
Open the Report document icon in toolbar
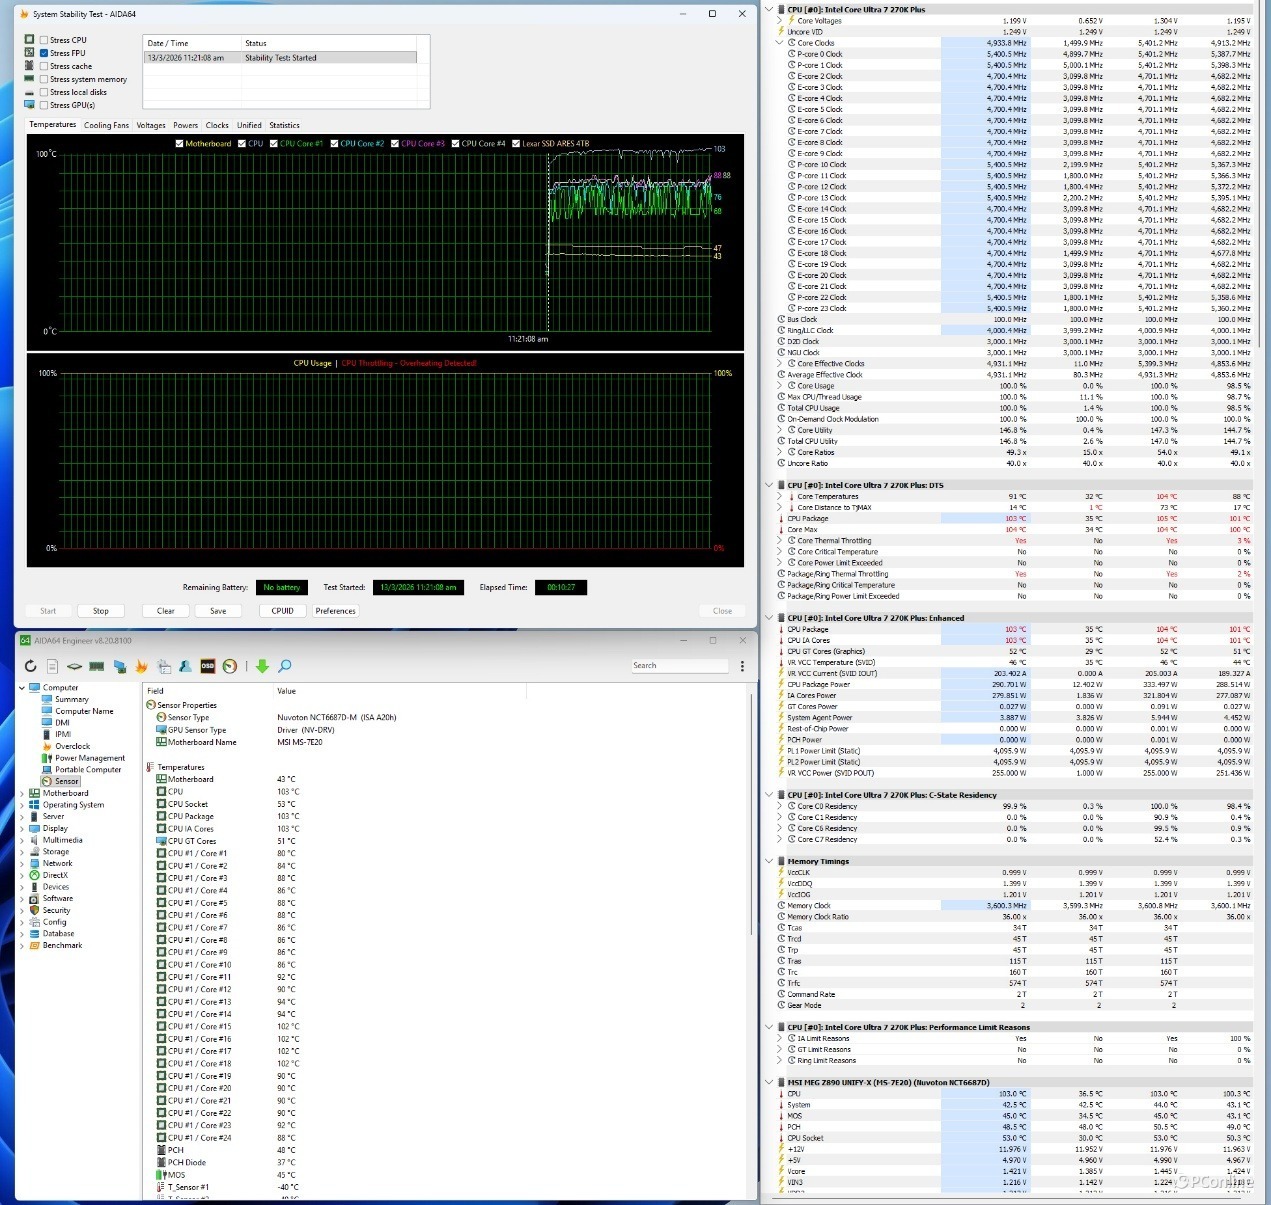click(x=52, y=666)
